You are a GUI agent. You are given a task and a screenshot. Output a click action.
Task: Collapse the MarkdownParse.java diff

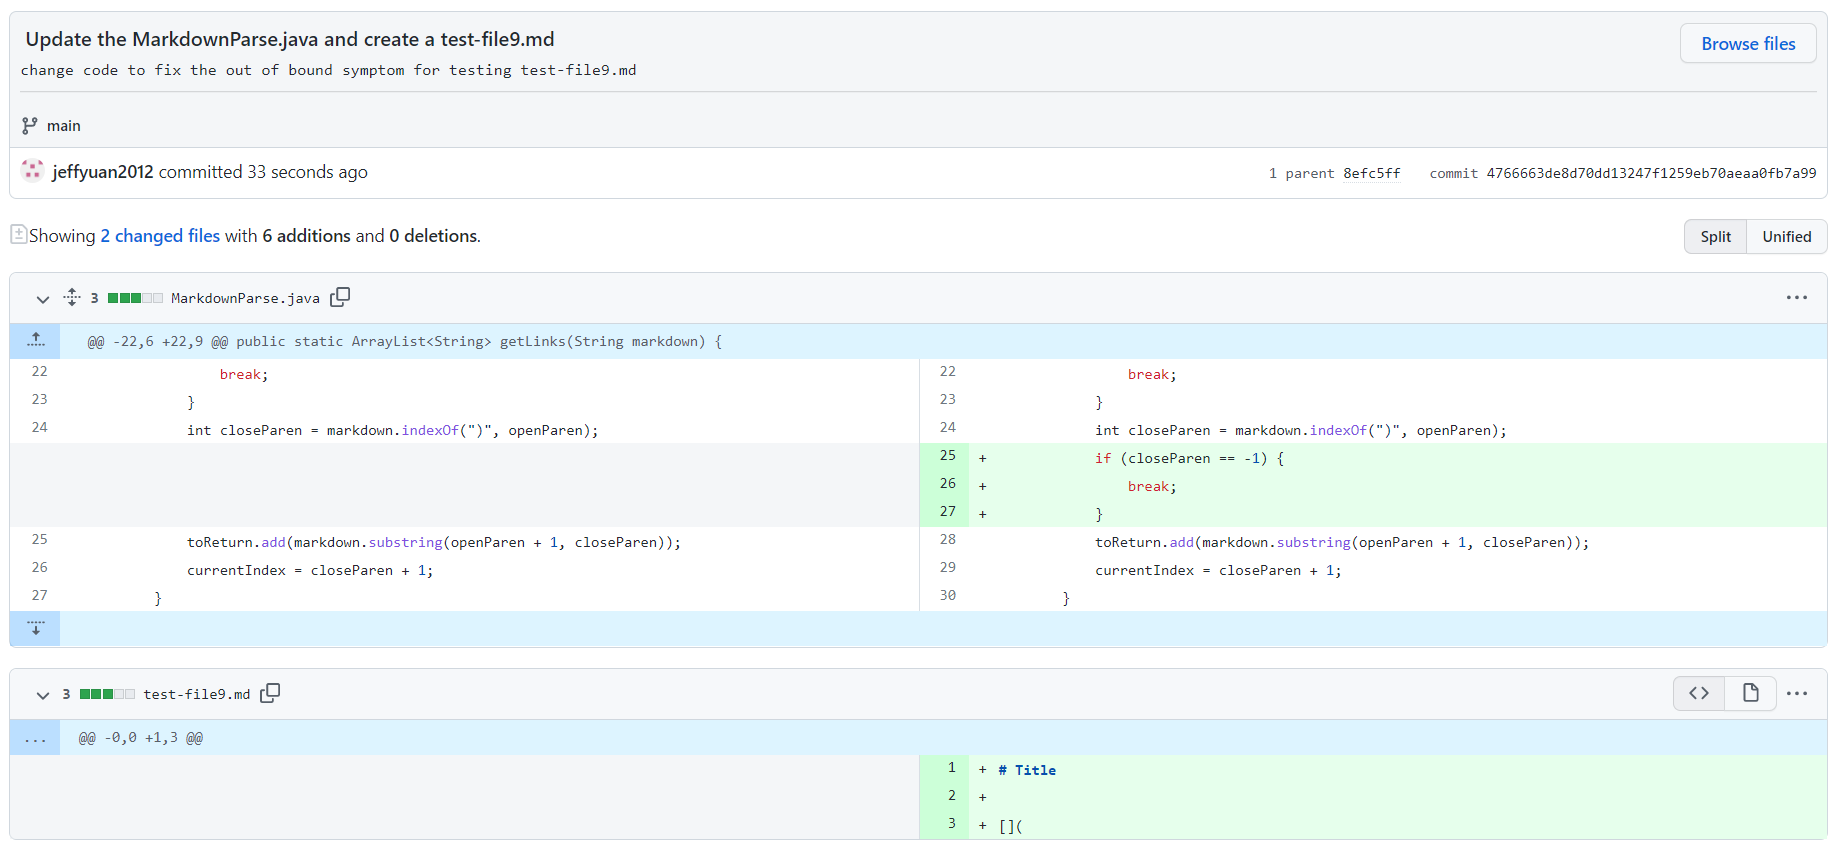43,299
